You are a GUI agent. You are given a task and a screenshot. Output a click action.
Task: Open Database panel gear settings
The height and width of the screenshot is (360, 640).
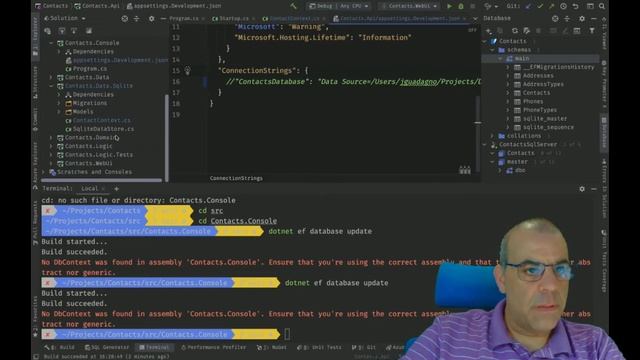point(582,18)
